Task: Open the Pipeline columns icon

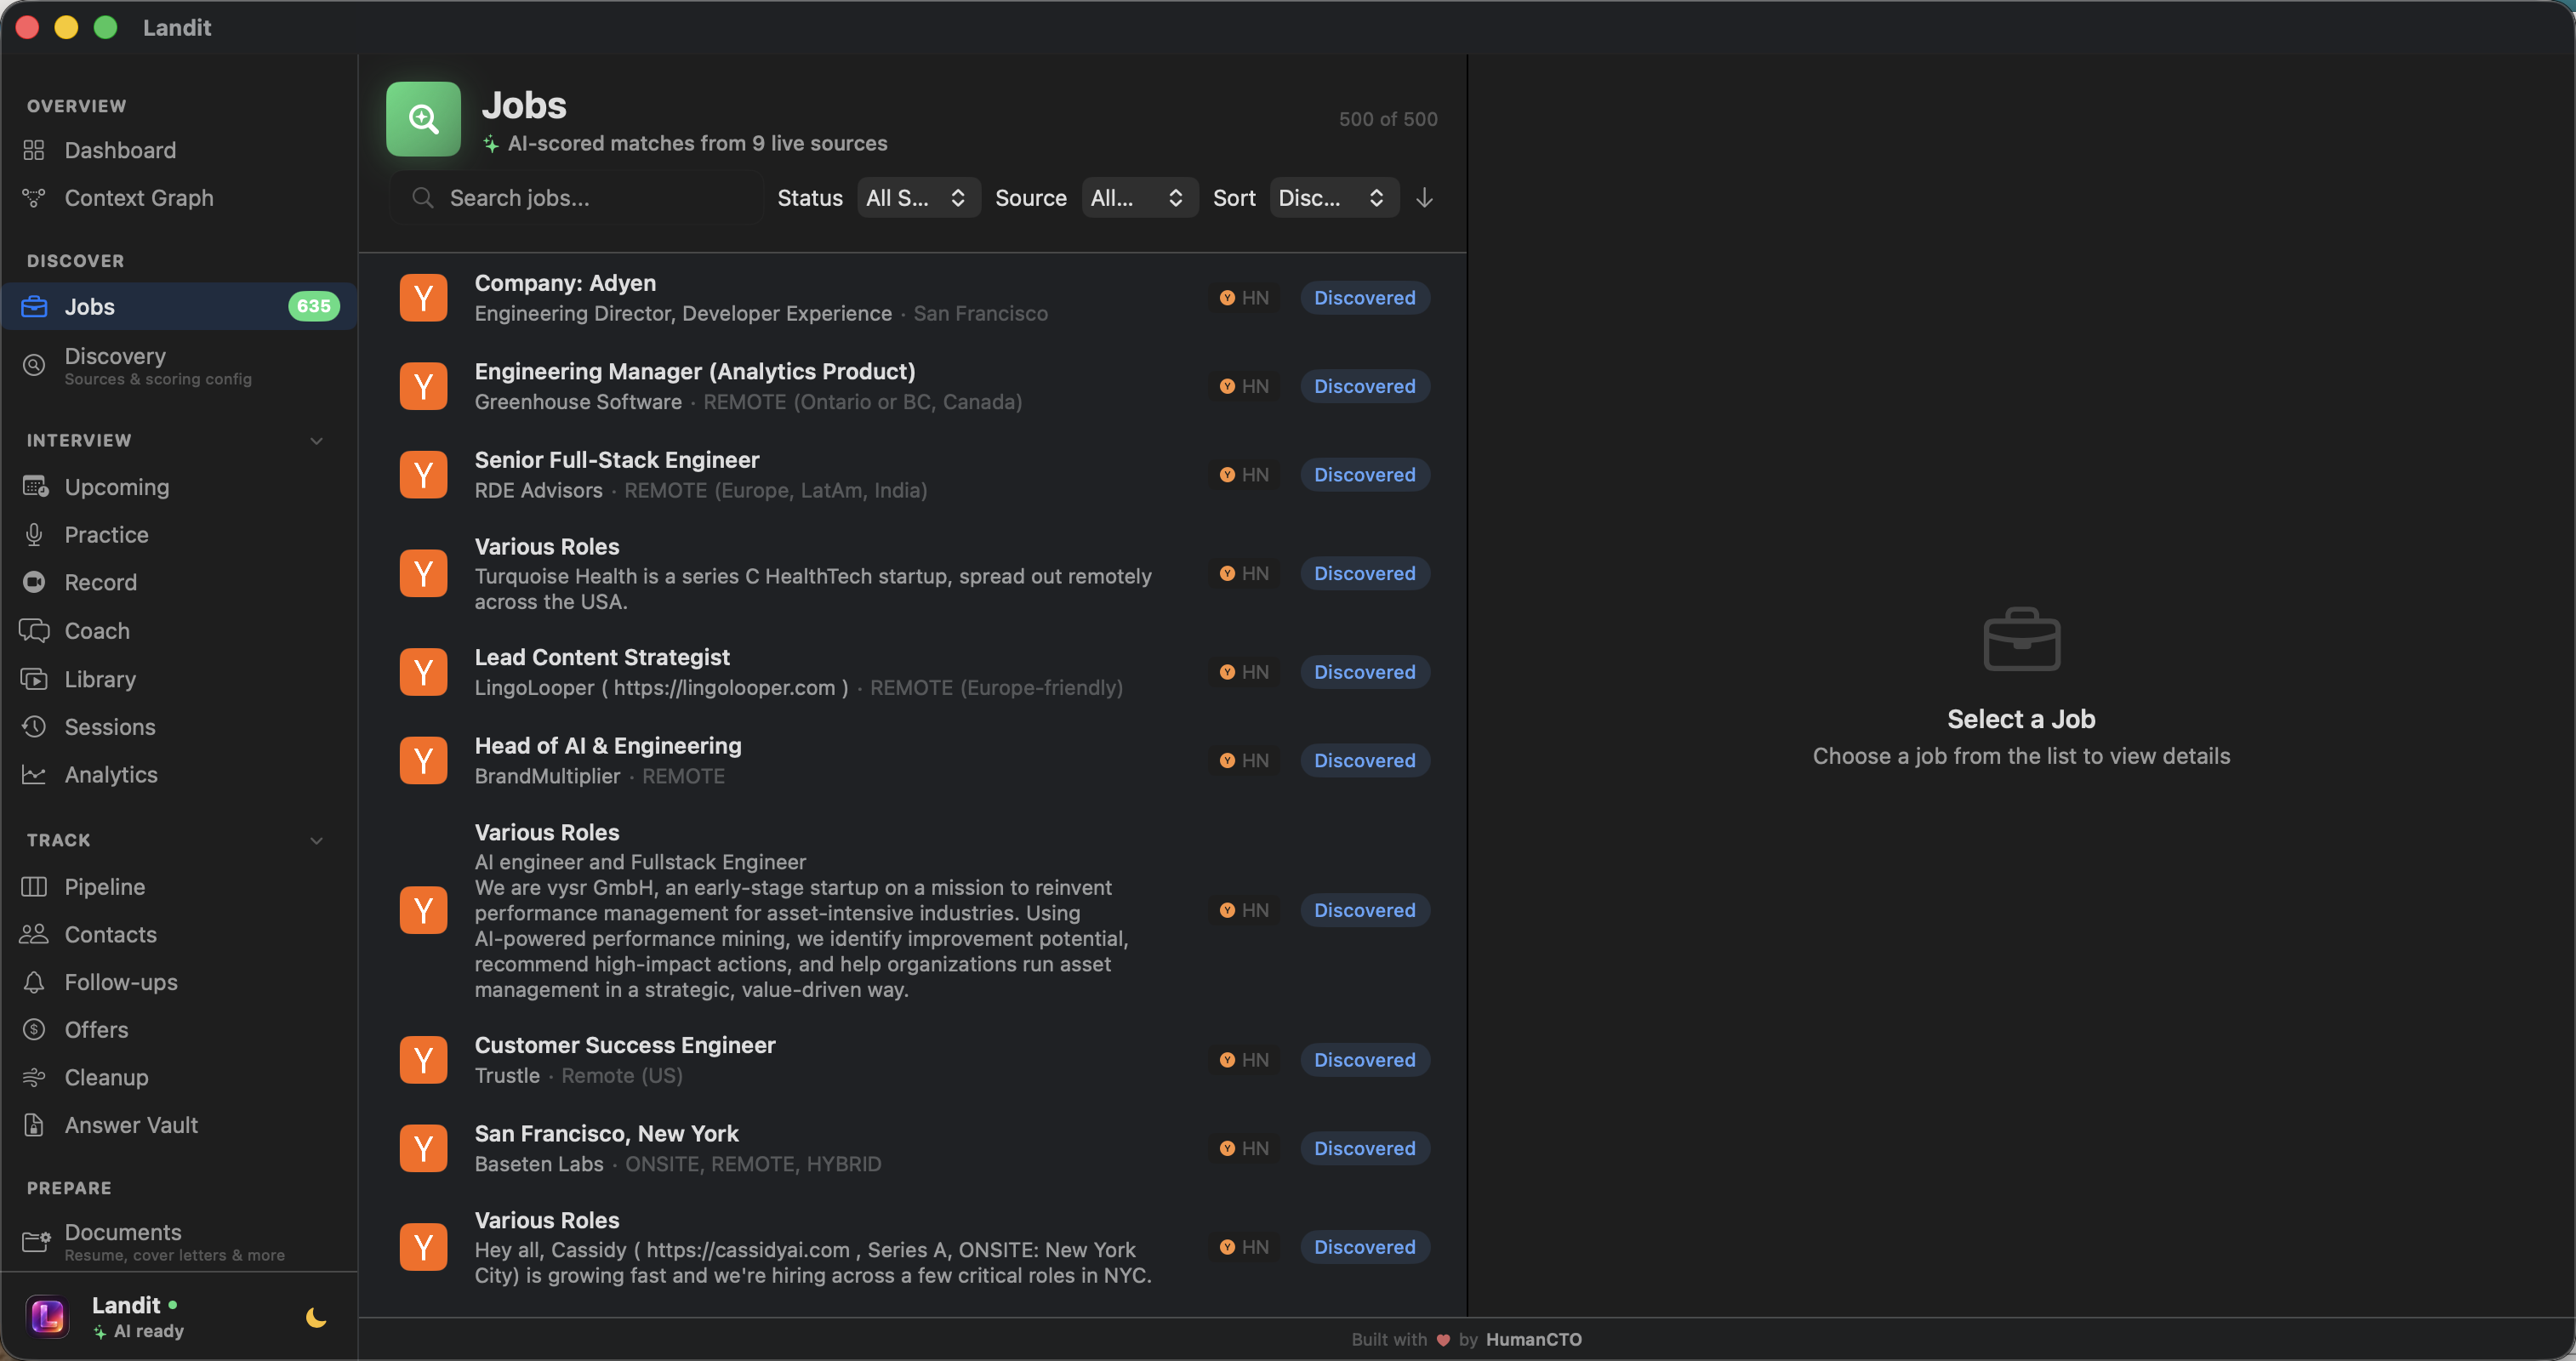Action: click(x=34, y=887)
